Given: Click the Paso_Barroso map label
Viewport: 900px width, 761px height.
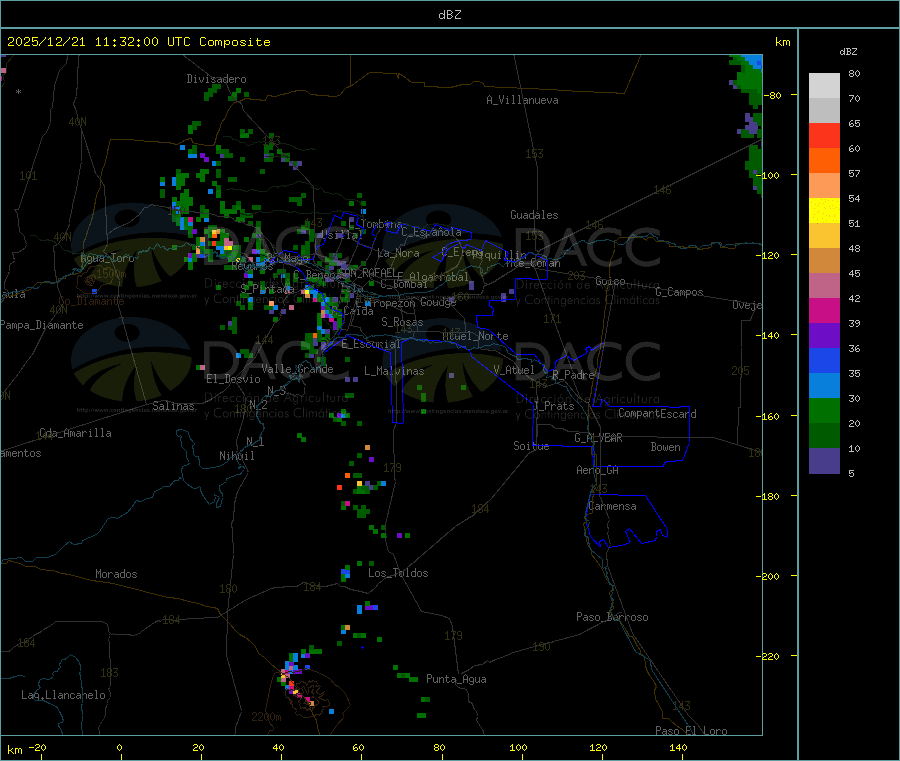Looking at the screenshot, I should 612,617.
